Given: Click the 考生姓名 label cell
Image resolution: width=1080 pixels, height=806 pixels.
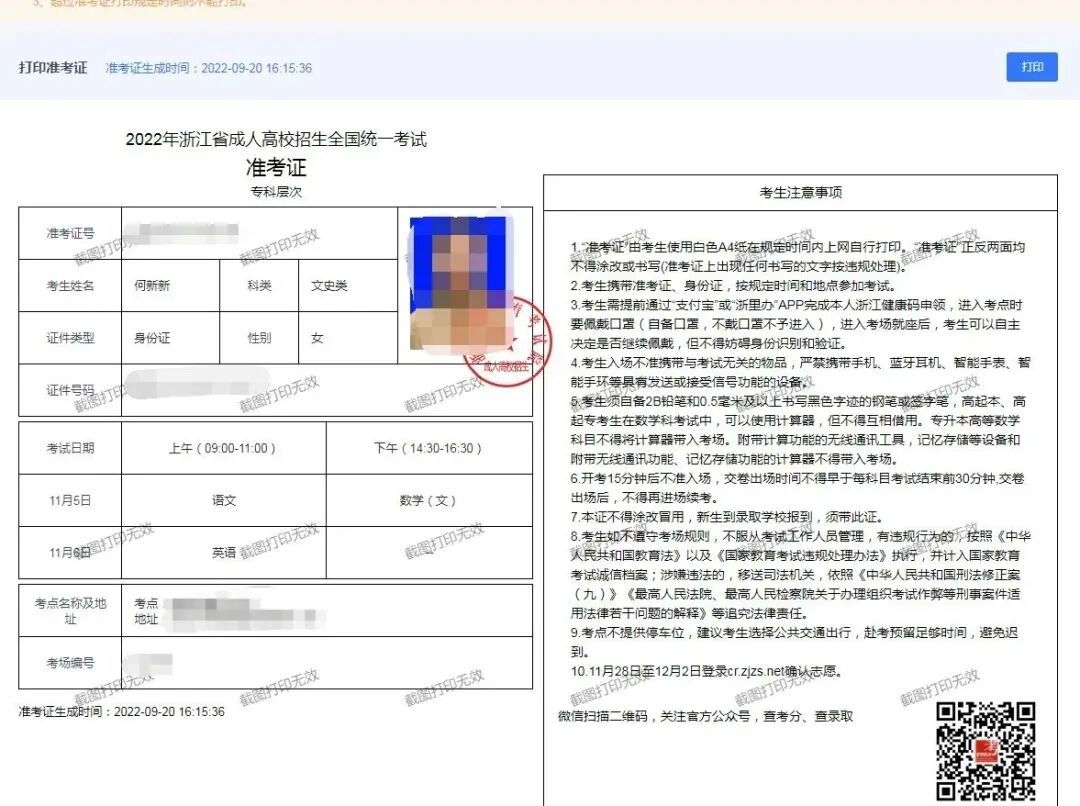Looking at the screenshot, I should pos(70,285).
